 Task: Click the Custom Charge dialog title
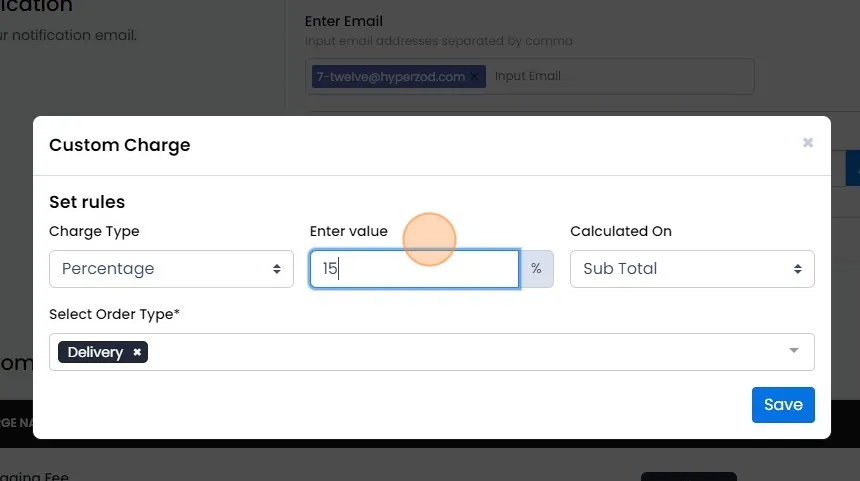pos(120,145)
